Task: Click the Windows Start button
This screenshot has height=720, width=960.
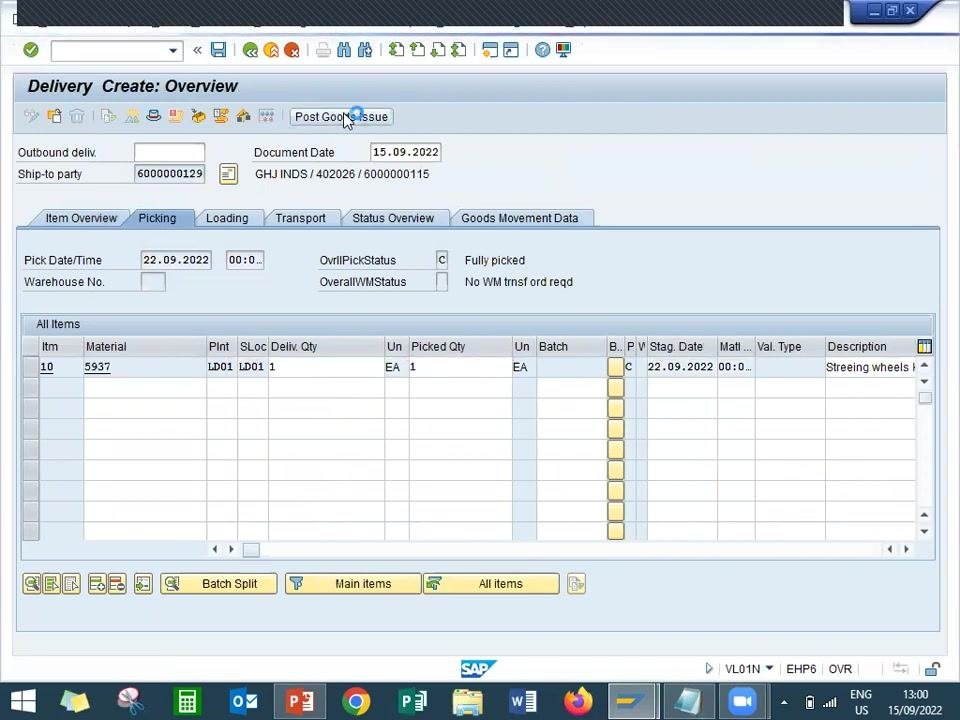Action: coord(23,702)
